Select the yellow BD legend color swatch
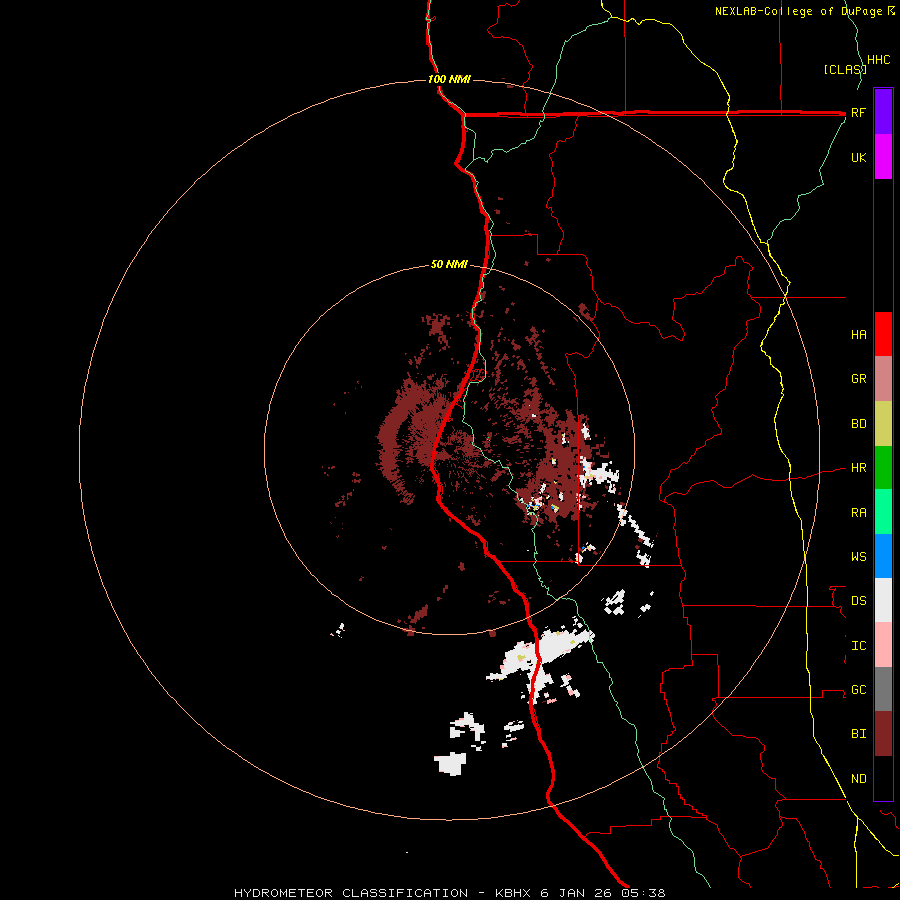 (x=883, y=424)
